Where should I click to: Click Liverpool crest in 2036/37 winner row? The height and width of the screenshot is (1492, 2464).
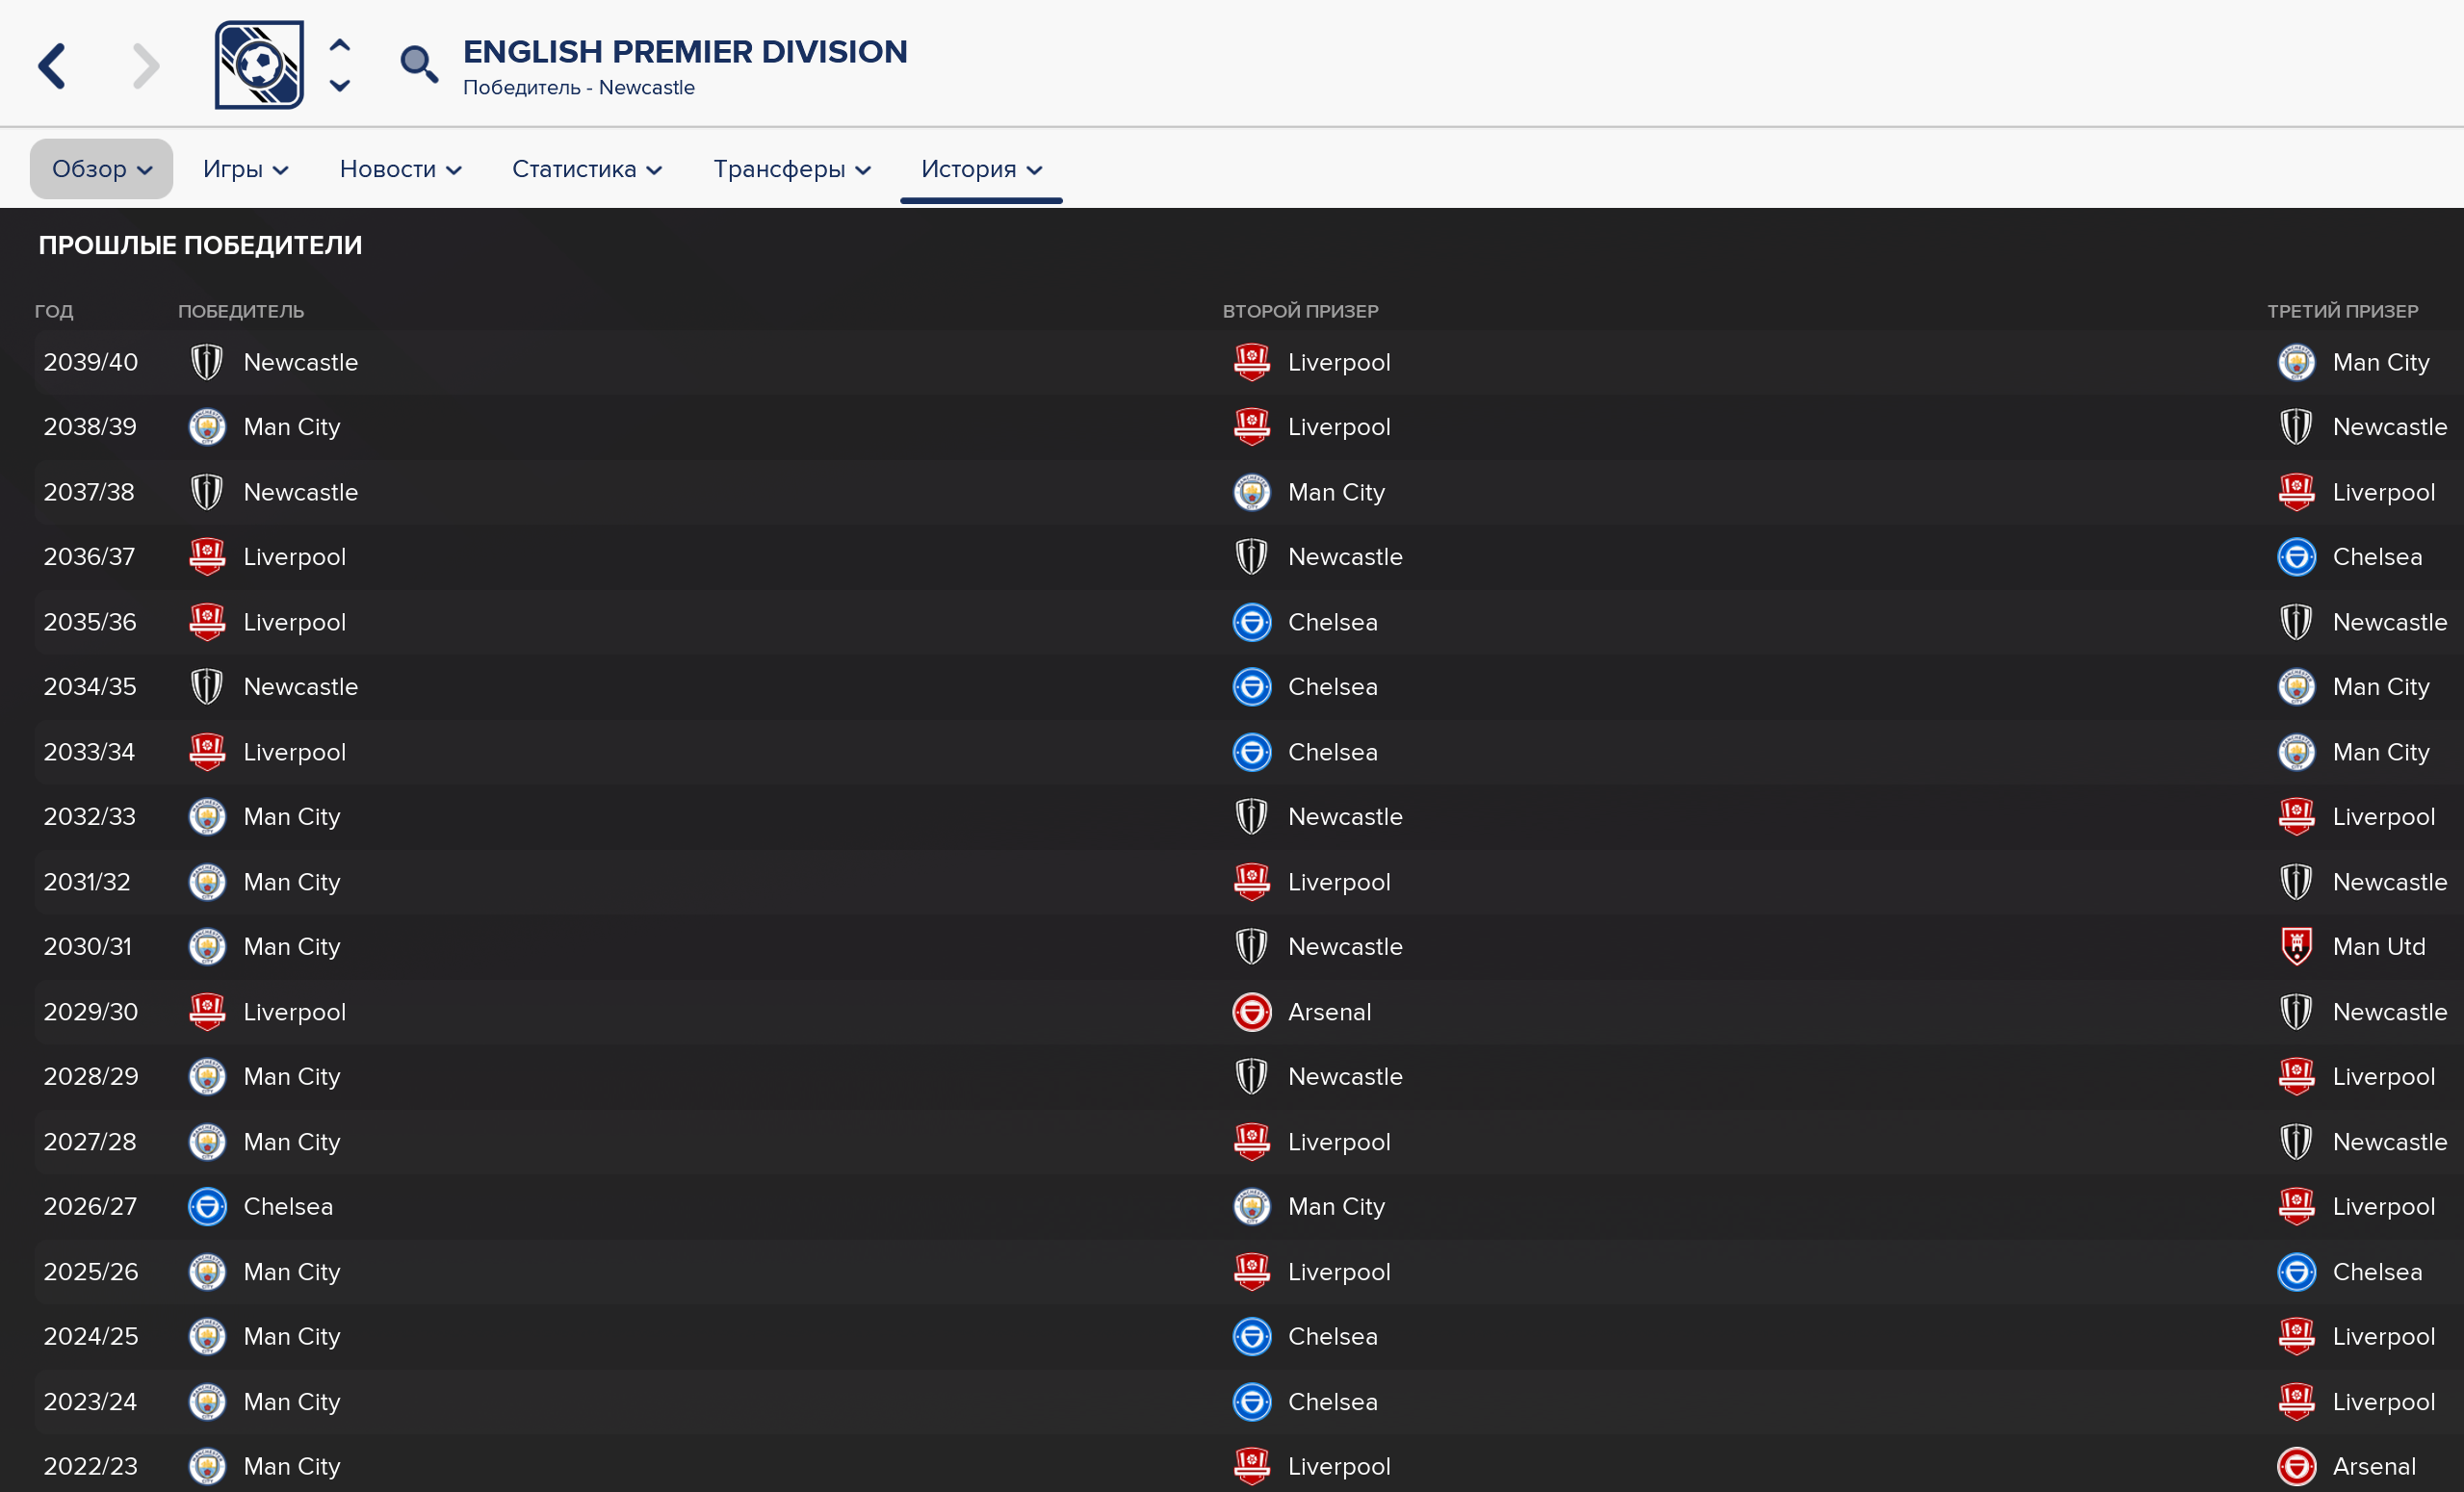207,557
